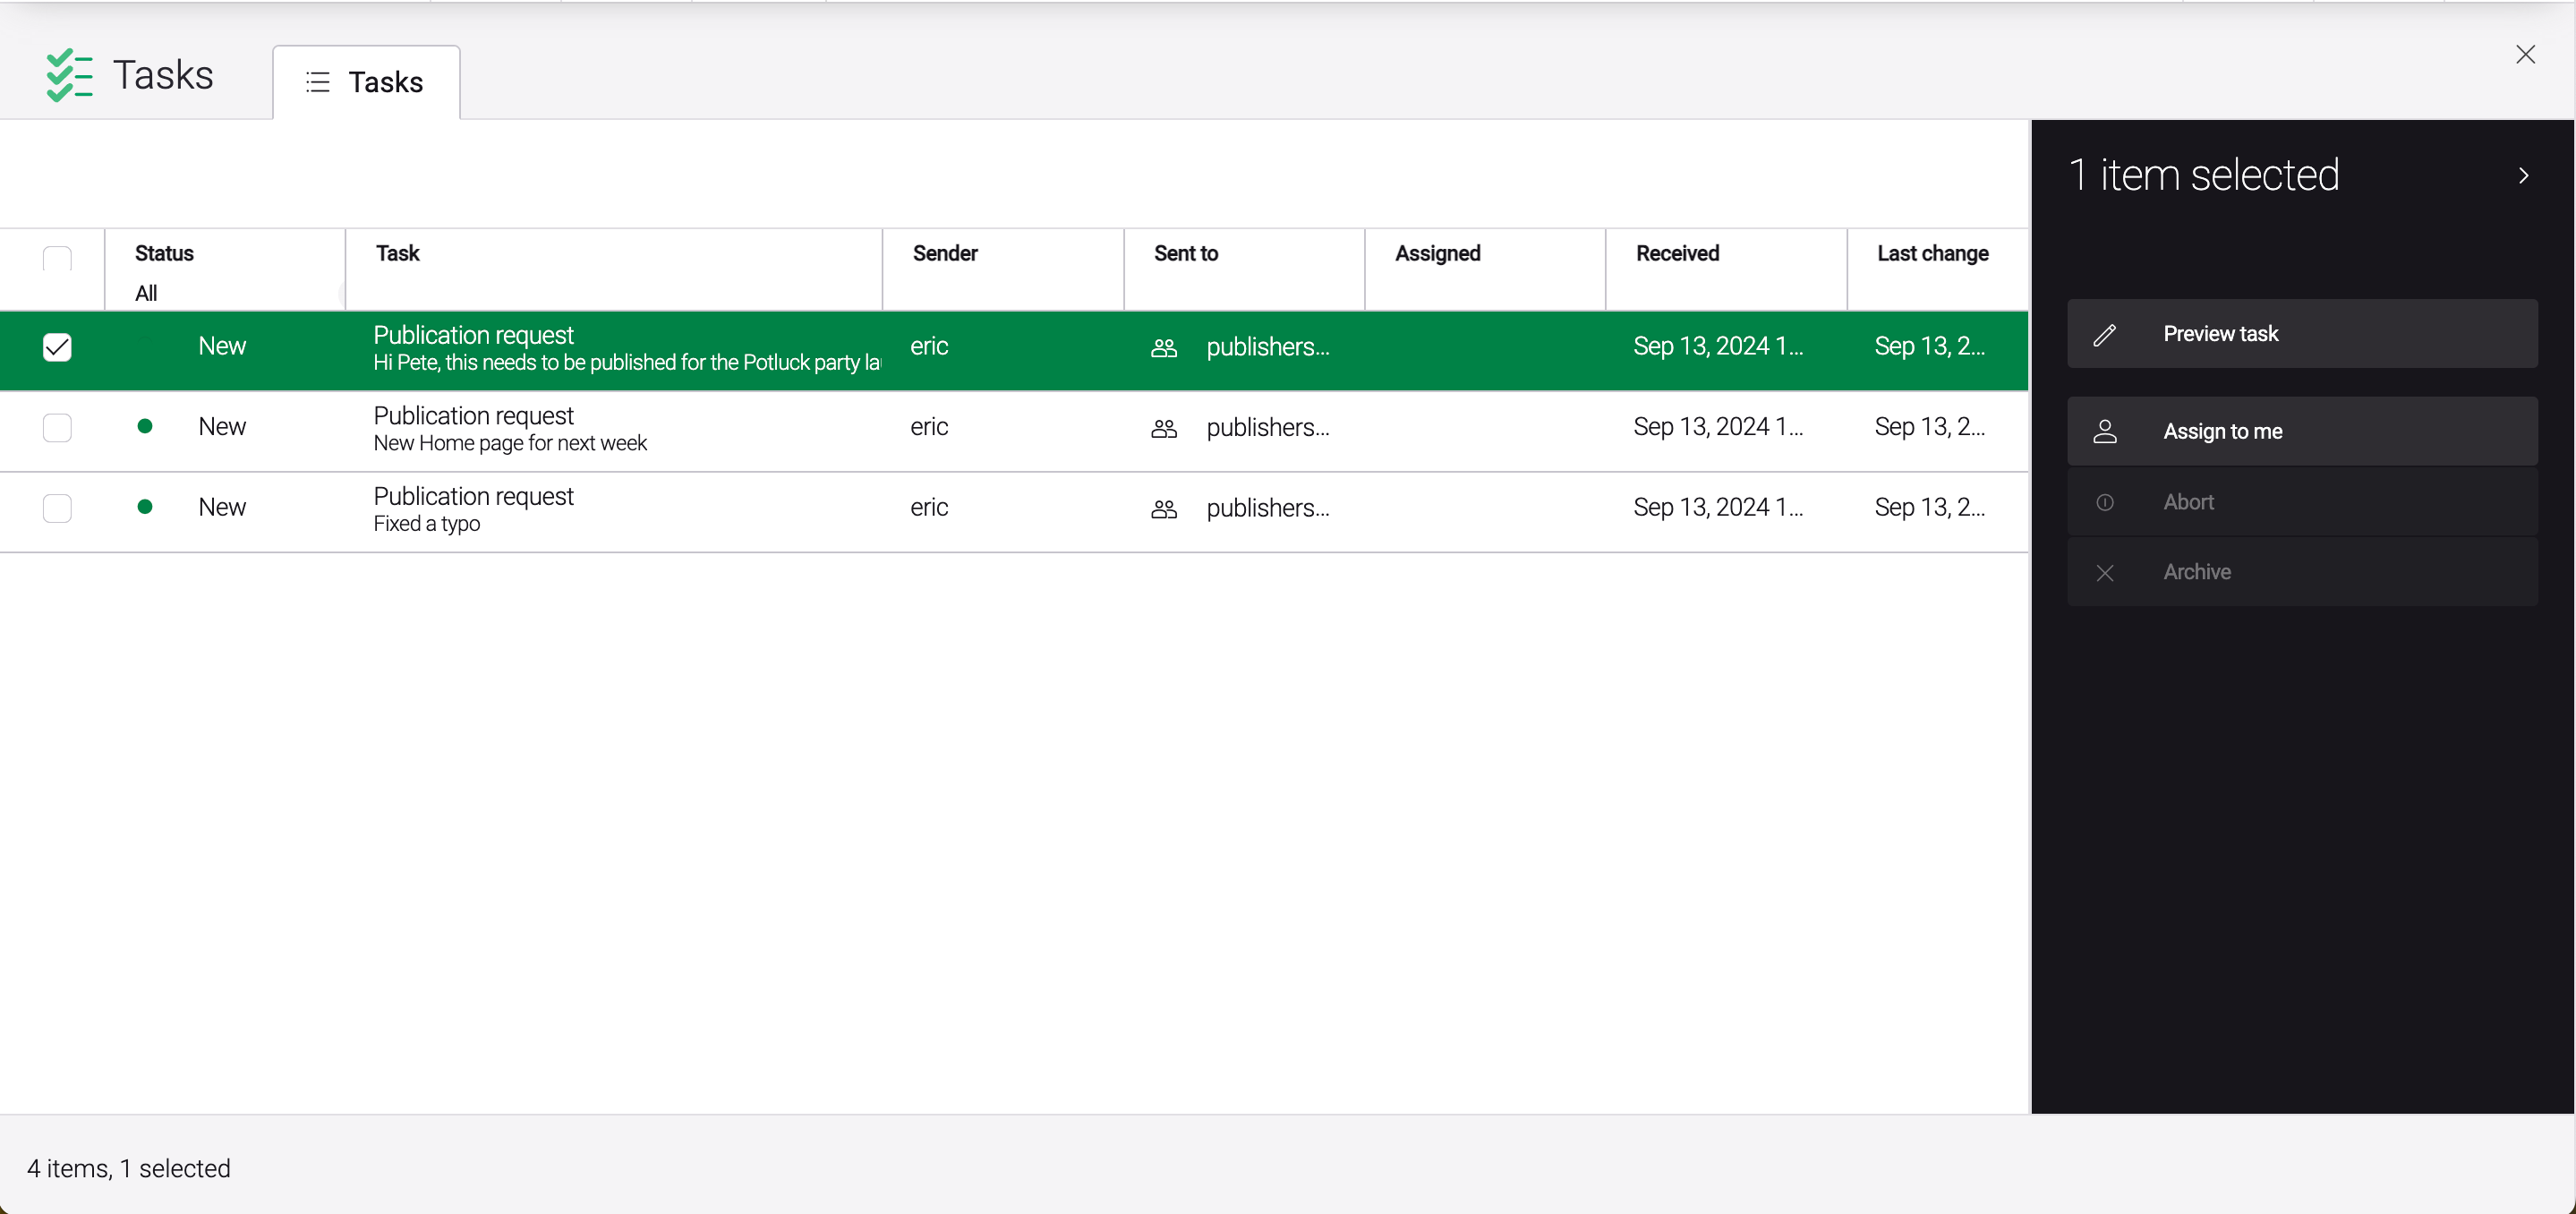Click the Archive action
Image resolution: width=2576 pixels, height=1214 pixels.
(2302, 572)
